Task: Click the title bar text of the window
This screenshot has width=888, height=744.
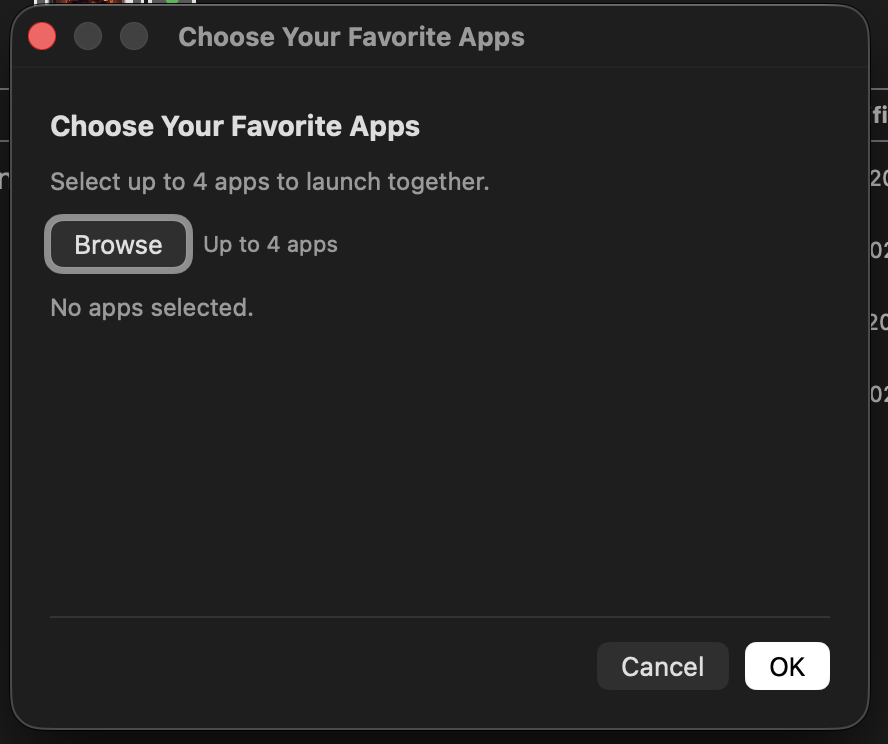Action: point(351,37)
